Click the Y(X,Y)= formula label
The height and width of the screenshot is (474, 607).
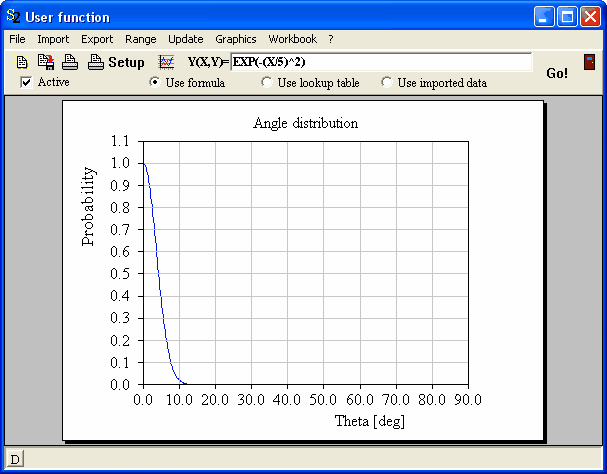click(208, 62)
